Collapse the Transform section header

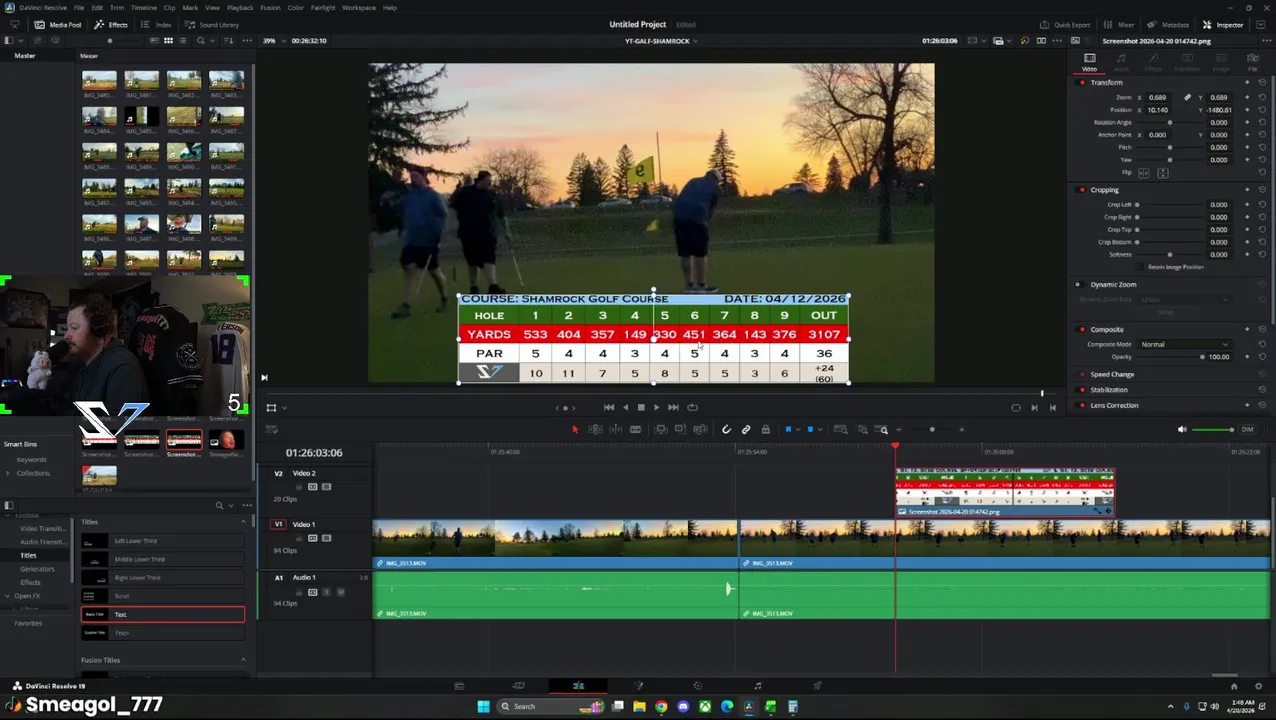click(1106, 82)
